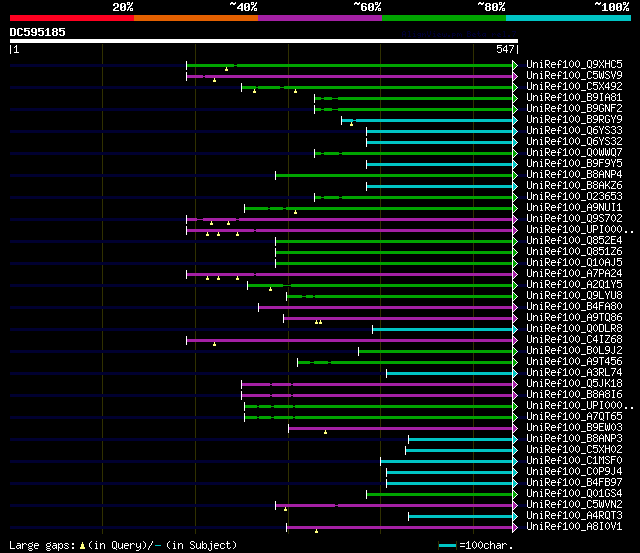The image size is (640, 553).
Task: Click the green arrowhead ending Q9XHC5 row
Action: (515, 65)
